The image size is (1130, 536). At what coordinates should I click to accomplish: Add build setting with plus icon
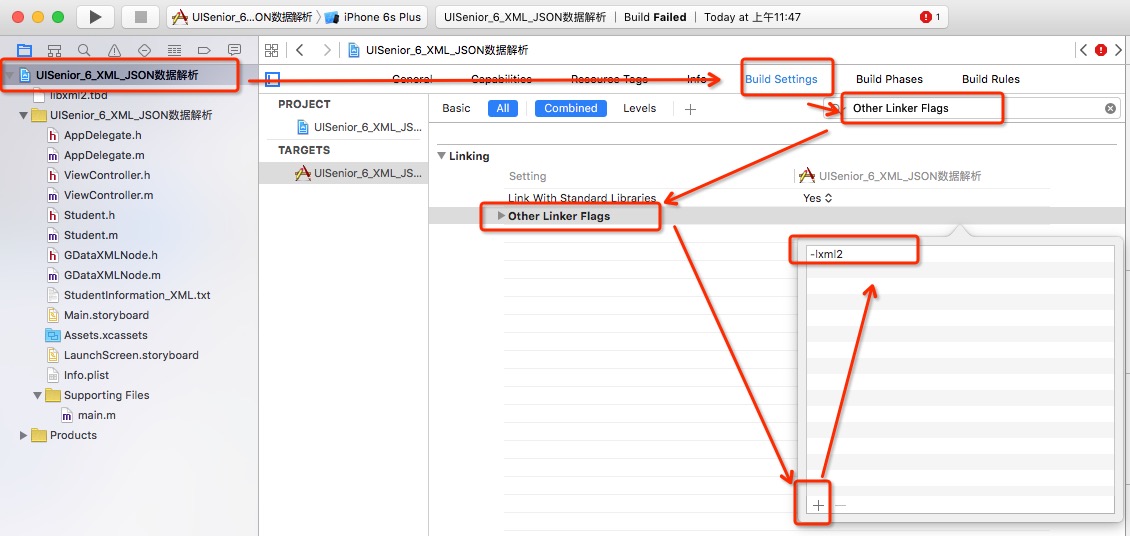coord(690,109)
